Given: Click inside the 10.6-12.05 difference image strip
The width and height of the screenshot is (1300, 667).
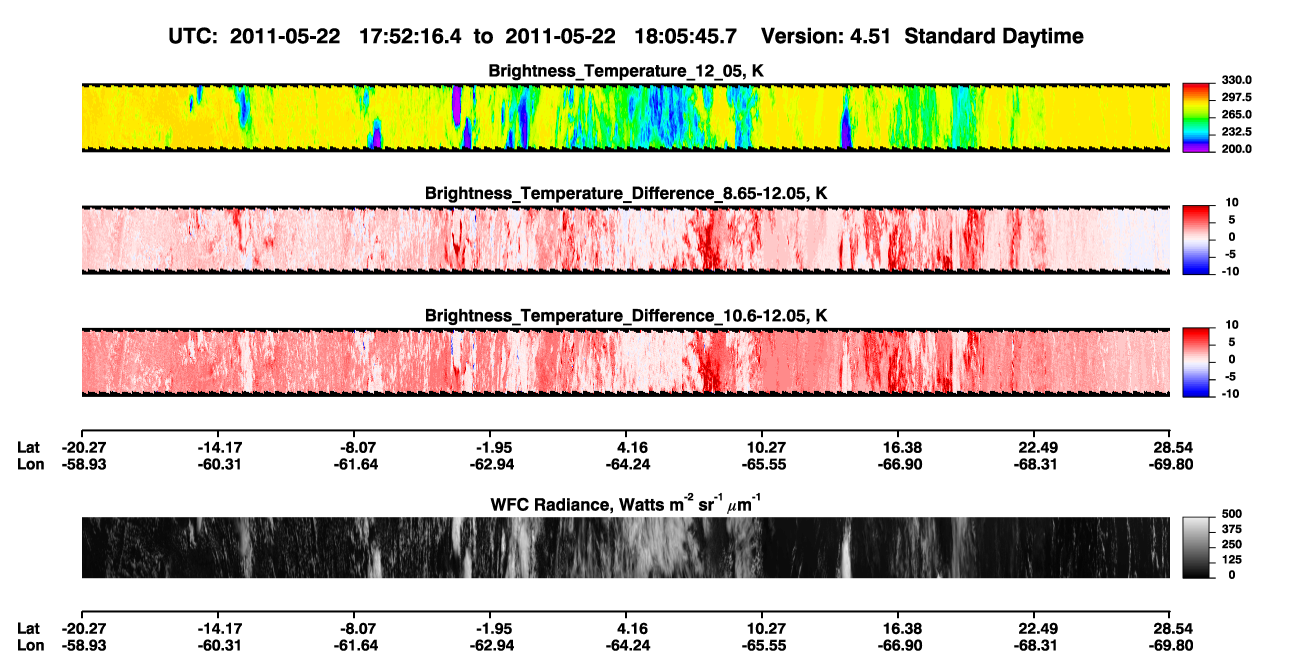Looking at the screenshot, I should tap(625, 360).
